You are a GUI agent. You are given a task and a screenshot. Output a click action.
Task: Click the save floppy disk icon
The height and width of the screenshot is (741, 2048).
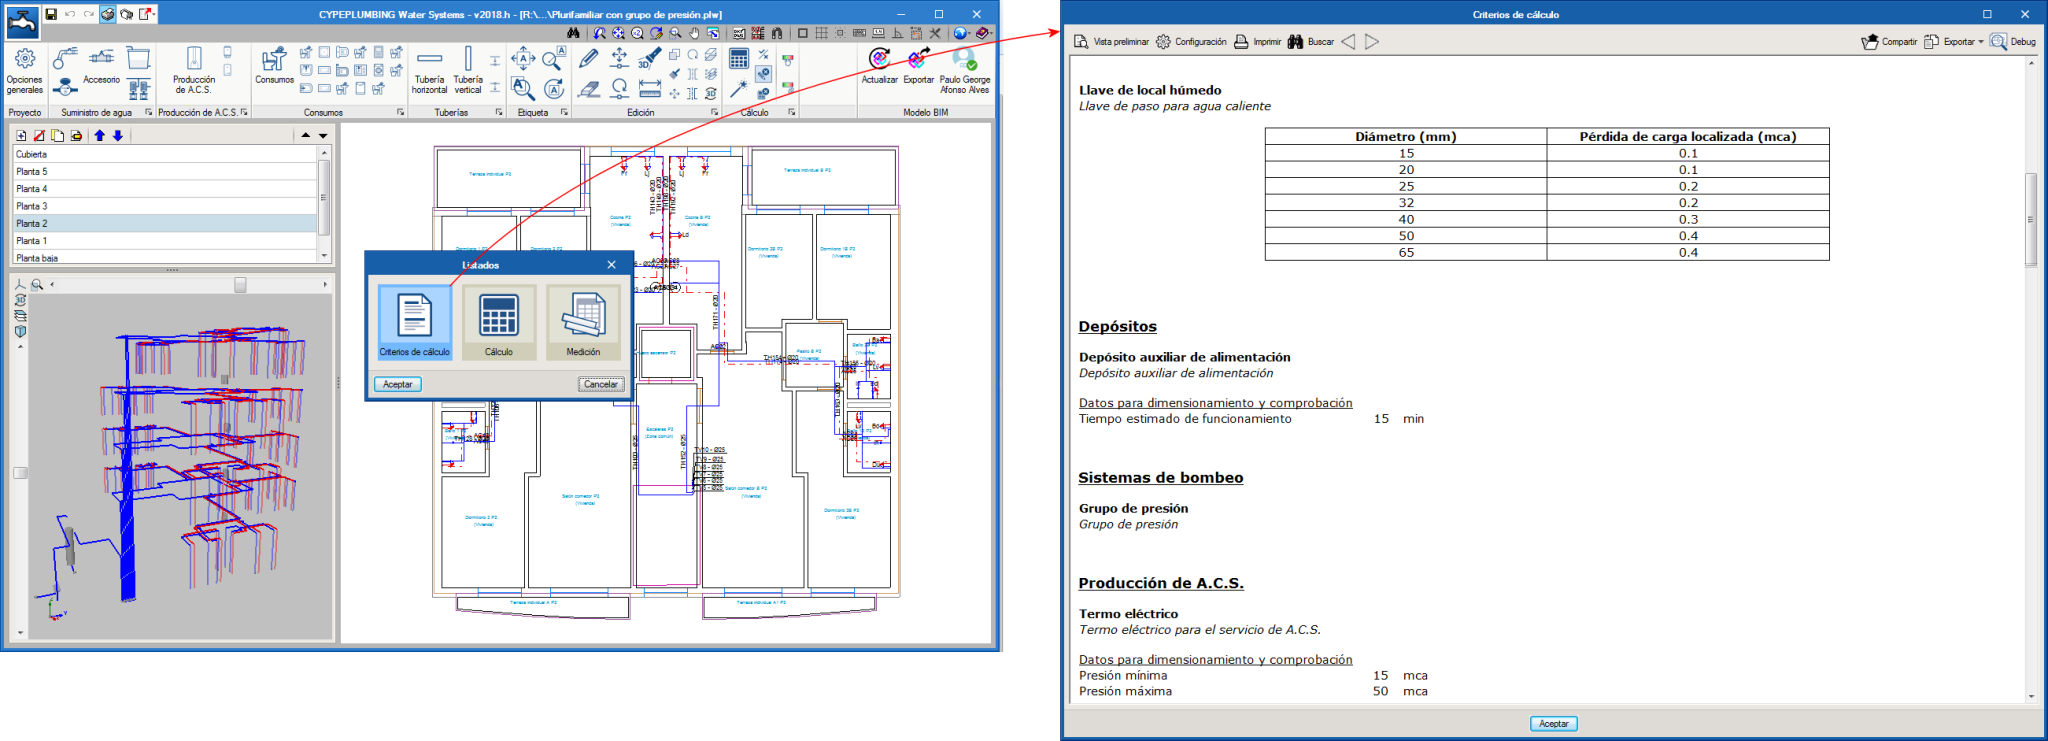(51, 14)
